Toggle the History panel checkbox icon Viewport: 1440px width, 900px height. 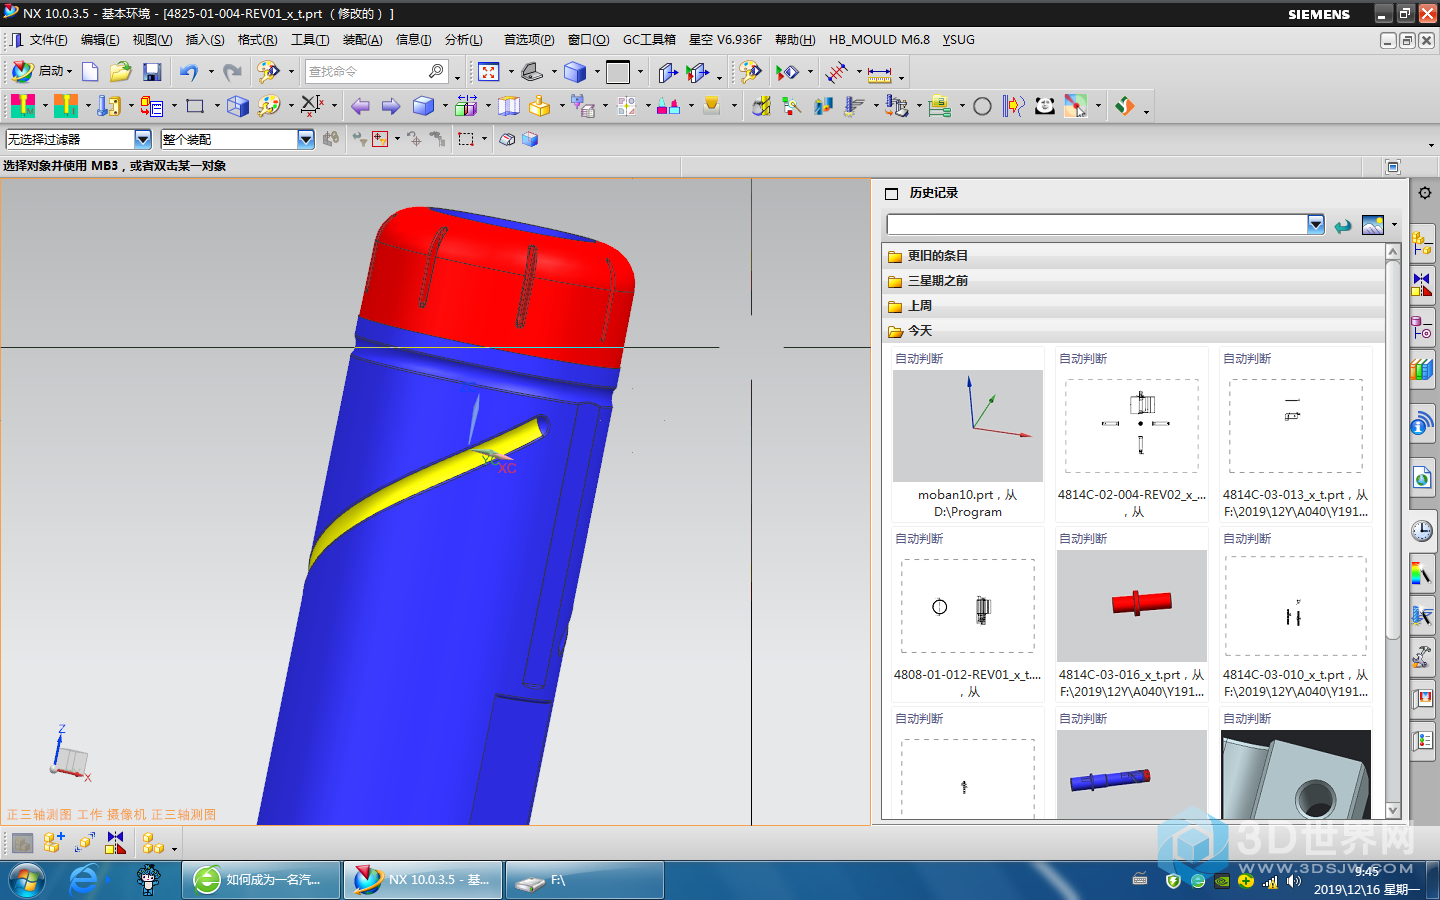tap(892, 194)
